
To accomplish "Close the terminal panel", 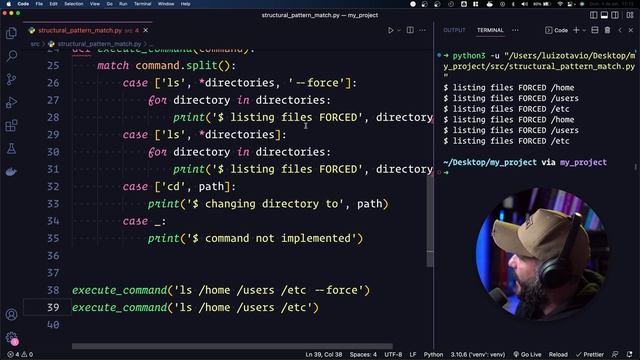I will [x=631, y=30].
